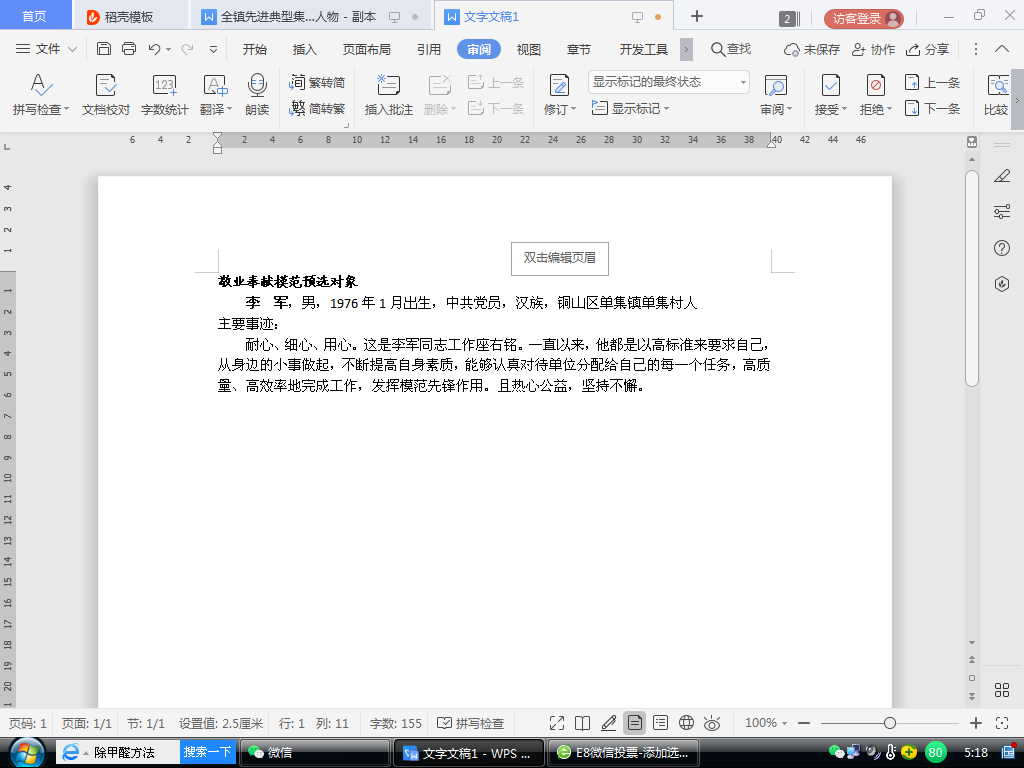Open the 审阅 review pane button
The width and height of the screenshot is (1024, 768).
click(x=775, y=95)
